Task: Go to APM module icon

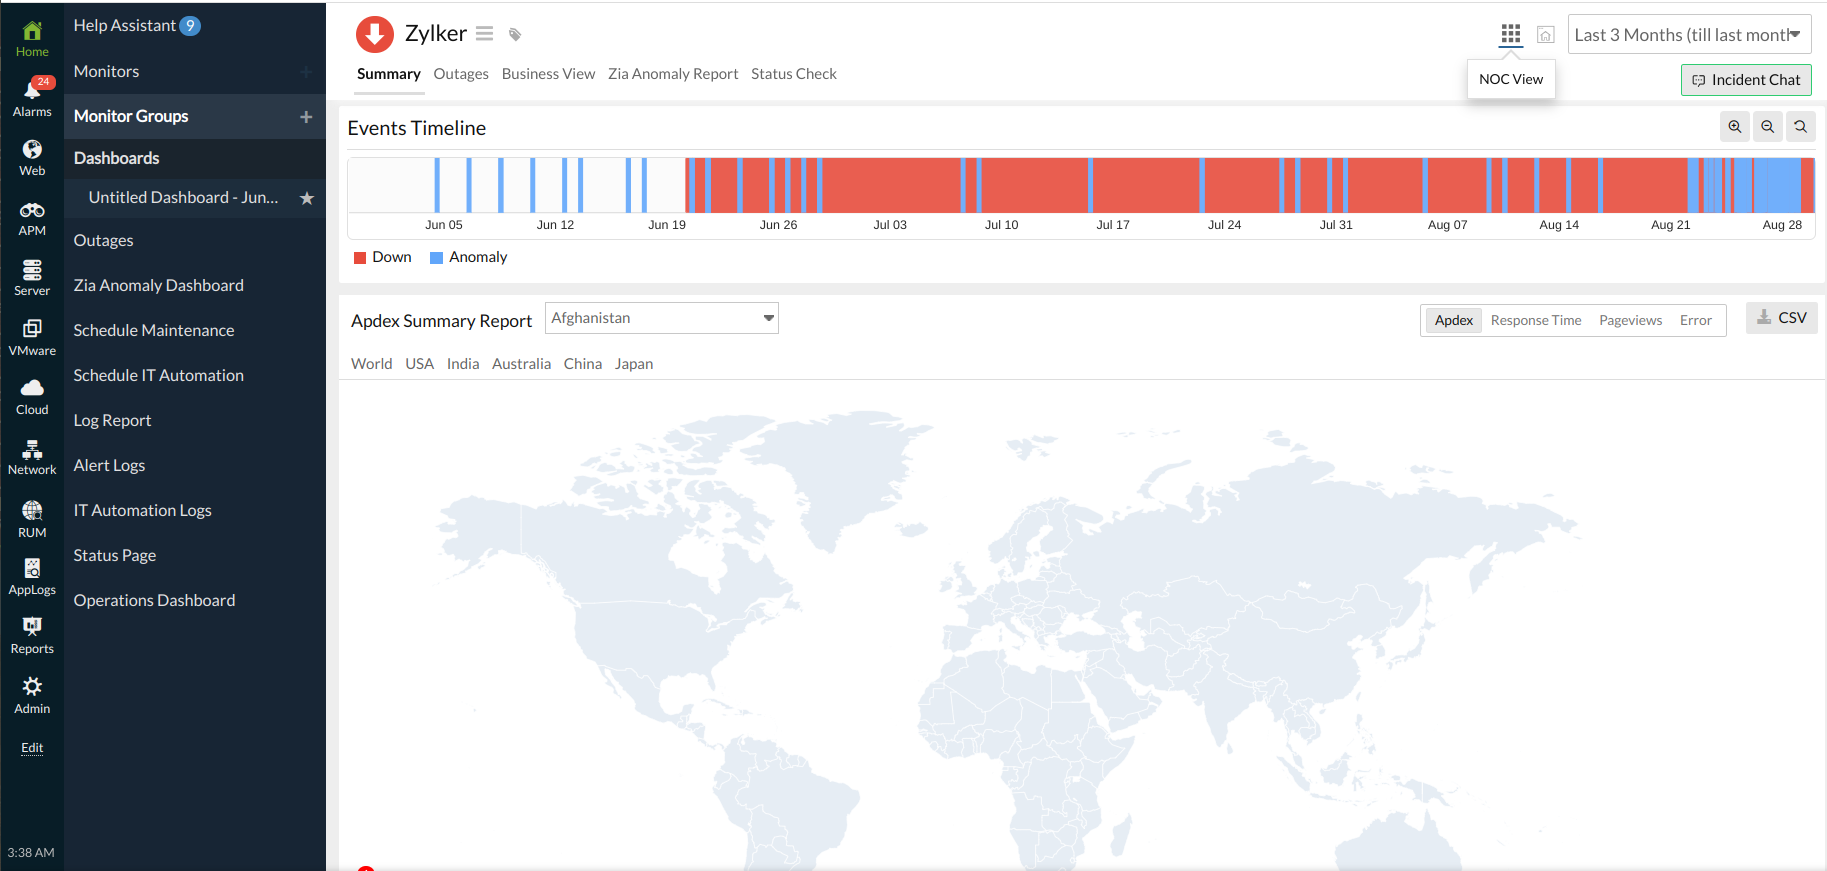Action: (x=32, y=218)
